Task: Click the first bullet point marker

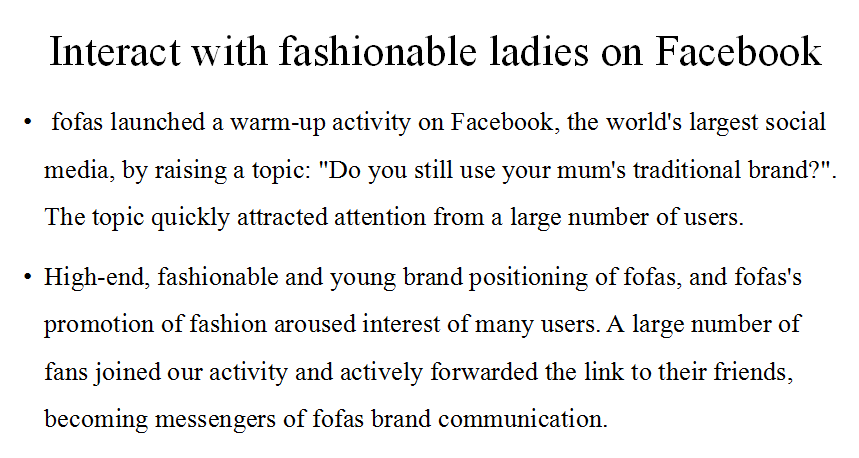Action: click(28, 125)
